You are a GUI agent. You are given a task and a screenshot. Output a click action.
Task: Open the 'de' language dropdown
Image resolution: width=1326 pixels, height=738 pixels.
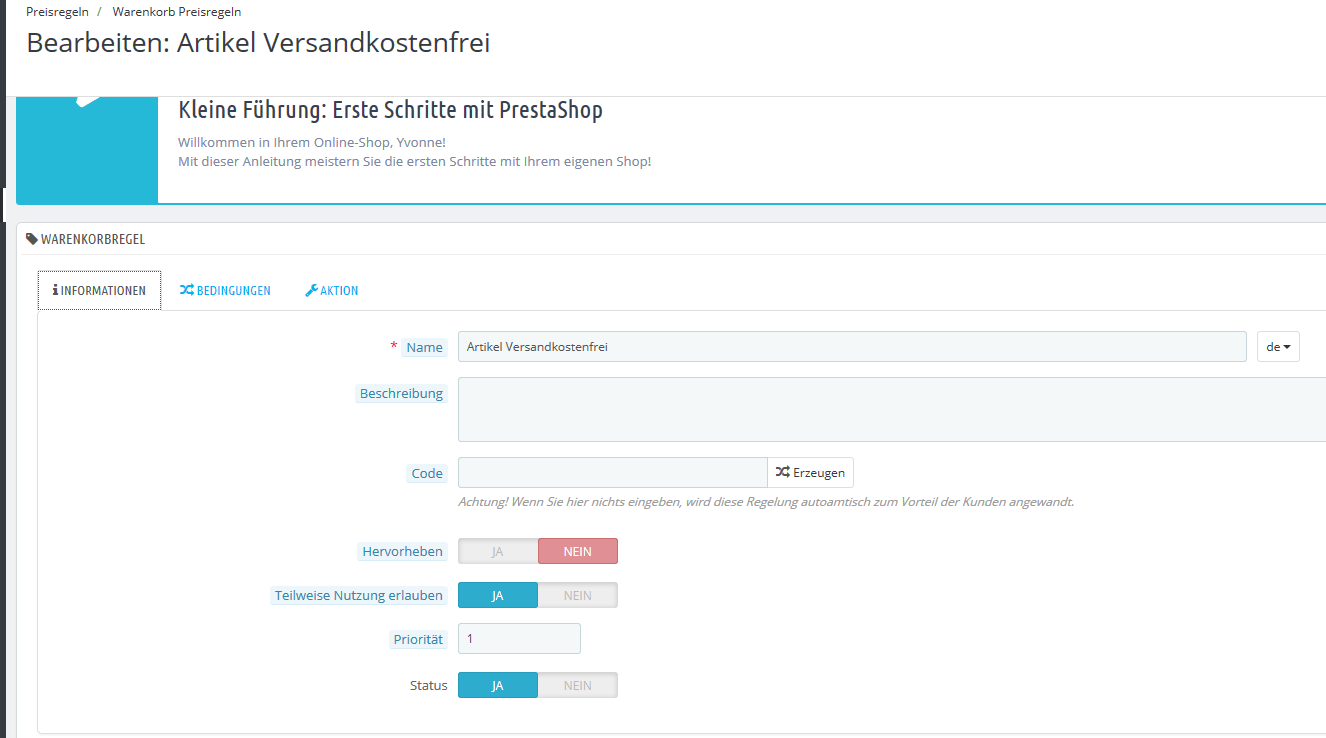[x=1278, y=347]
